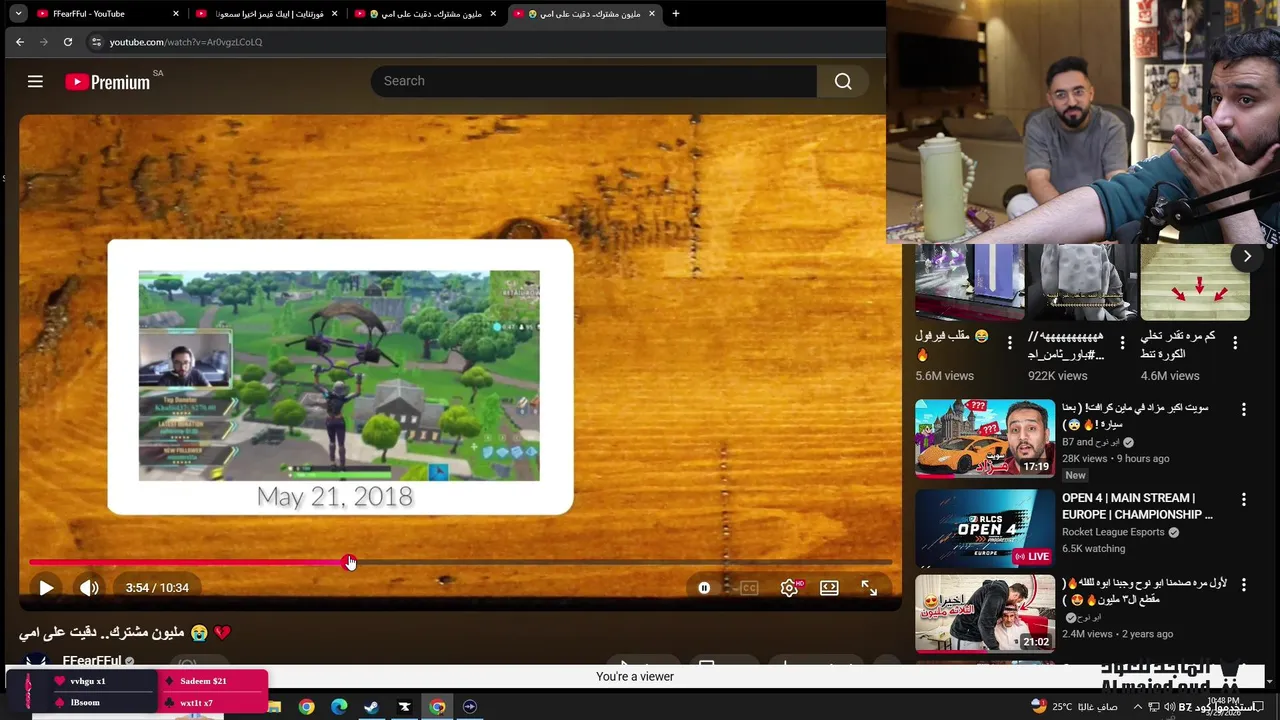This screenshot has height=720, width=1280.
Task: Open the FFearFFul channel avatar
Action: tap(36, 661)
